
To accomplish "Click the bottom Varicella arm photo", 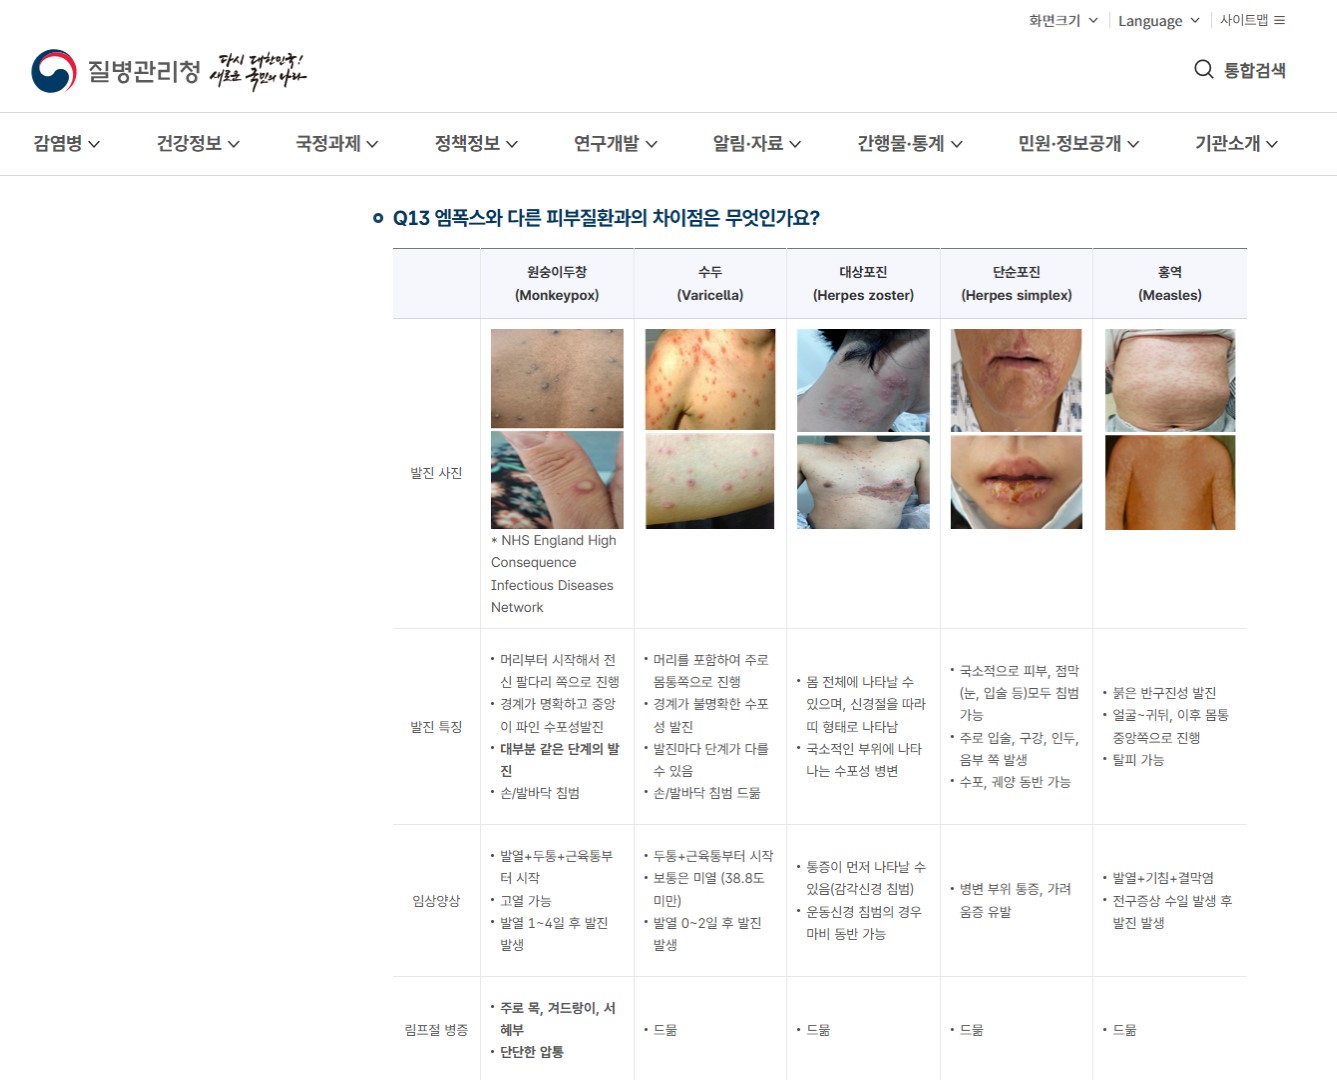I will point(710,481).
